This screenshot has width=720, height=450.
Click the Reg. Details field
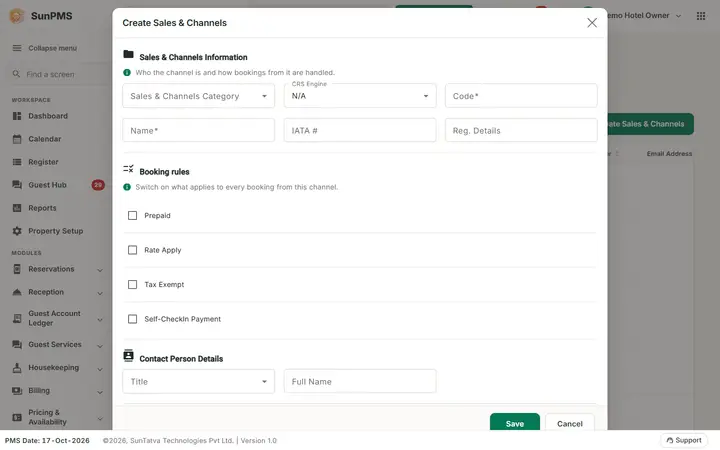[x=521, y=130]
